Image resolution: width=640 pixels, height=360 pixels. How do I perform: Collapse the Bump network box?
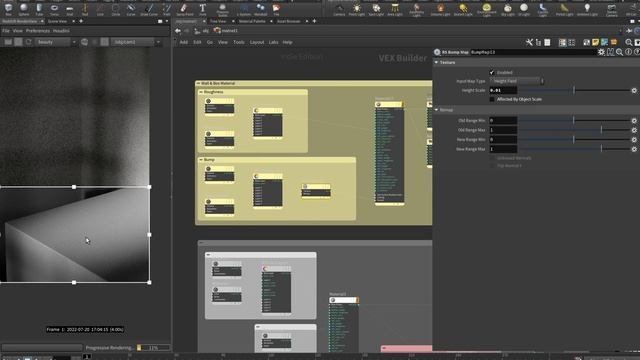tap(201, 160)
